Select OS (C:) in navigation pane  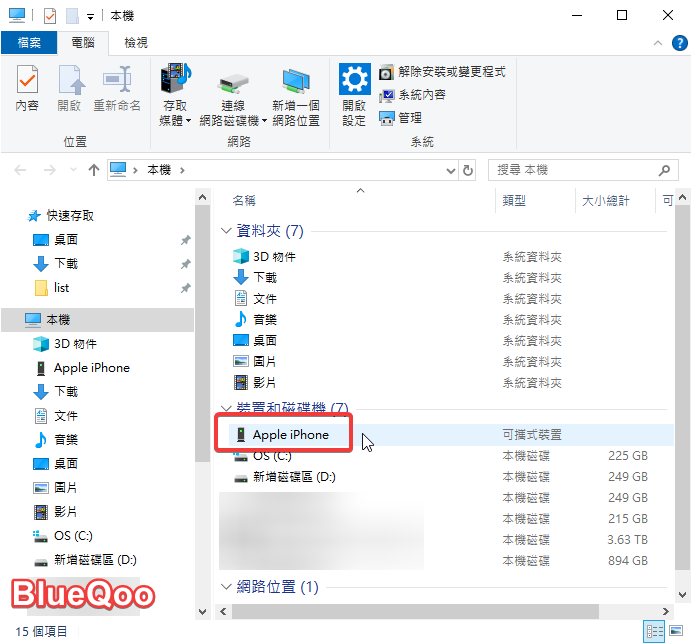tap(73, 536)
